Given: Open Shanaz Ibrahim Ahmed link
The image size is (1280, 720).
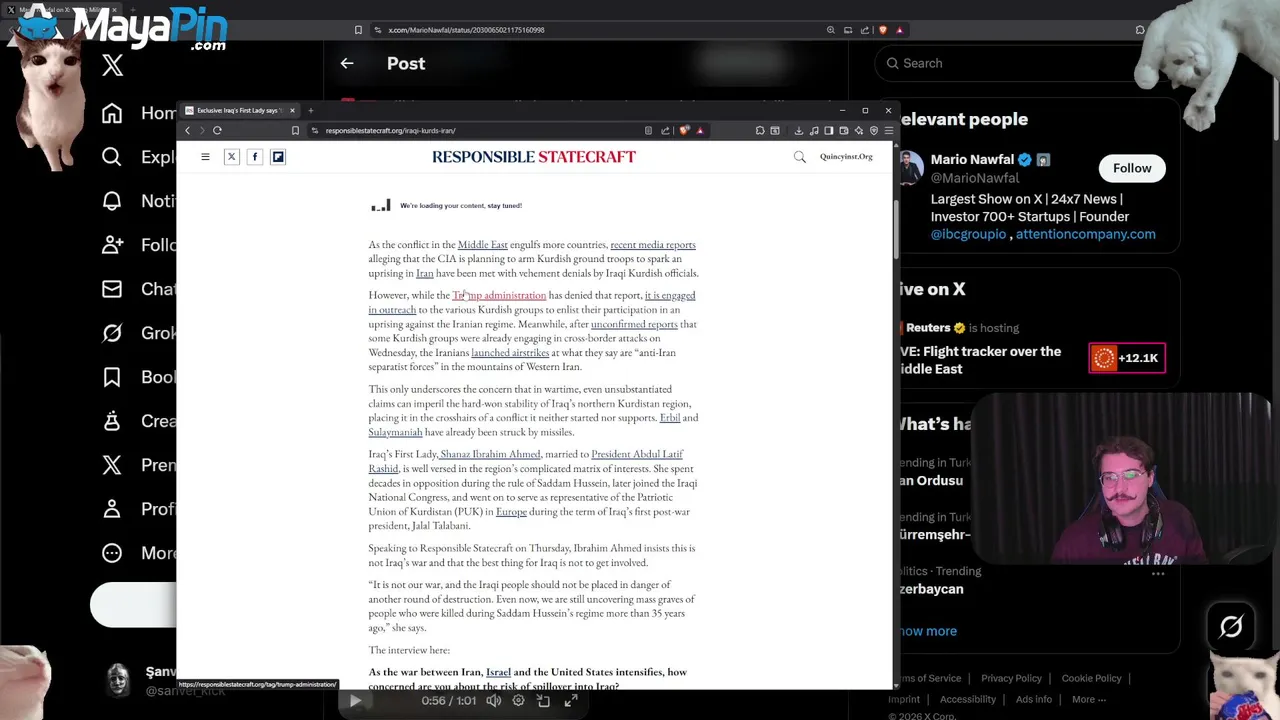Looking at the screenshot, I should [x=490, y=454].
